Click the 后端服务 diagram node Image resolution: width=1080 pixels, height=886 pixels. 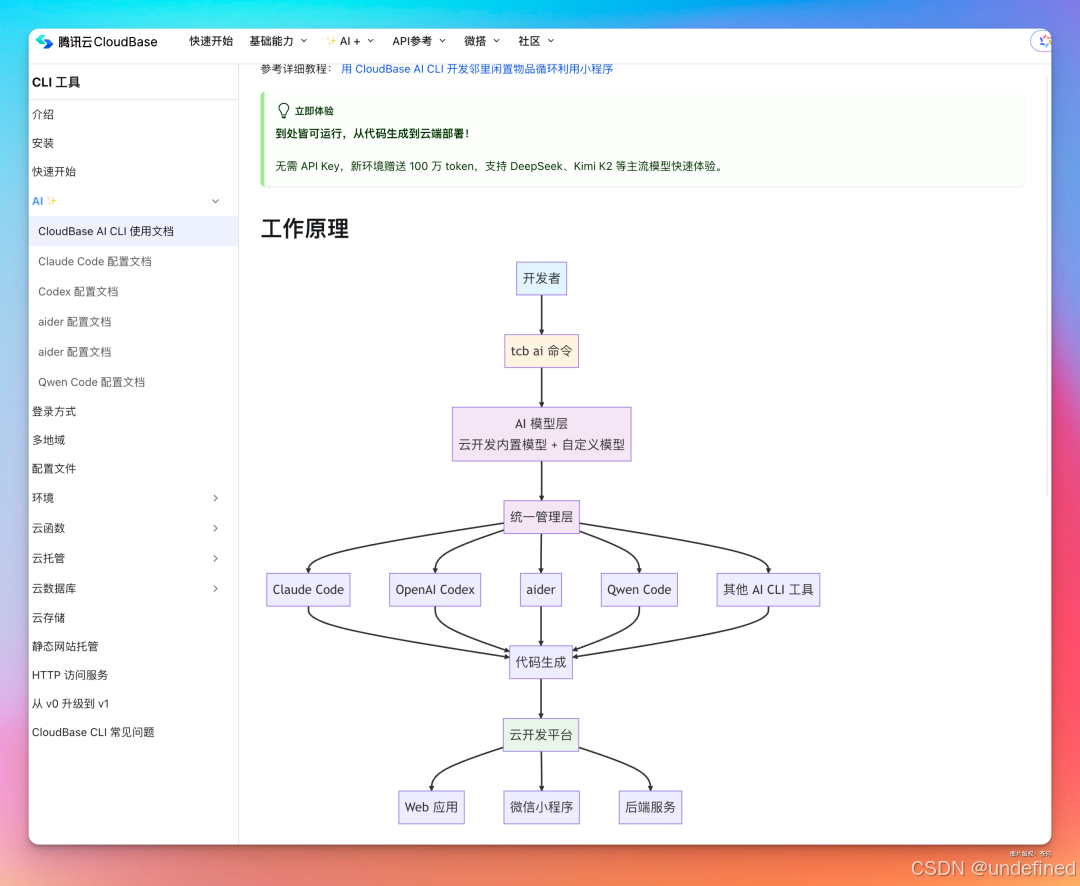point(650,807)
